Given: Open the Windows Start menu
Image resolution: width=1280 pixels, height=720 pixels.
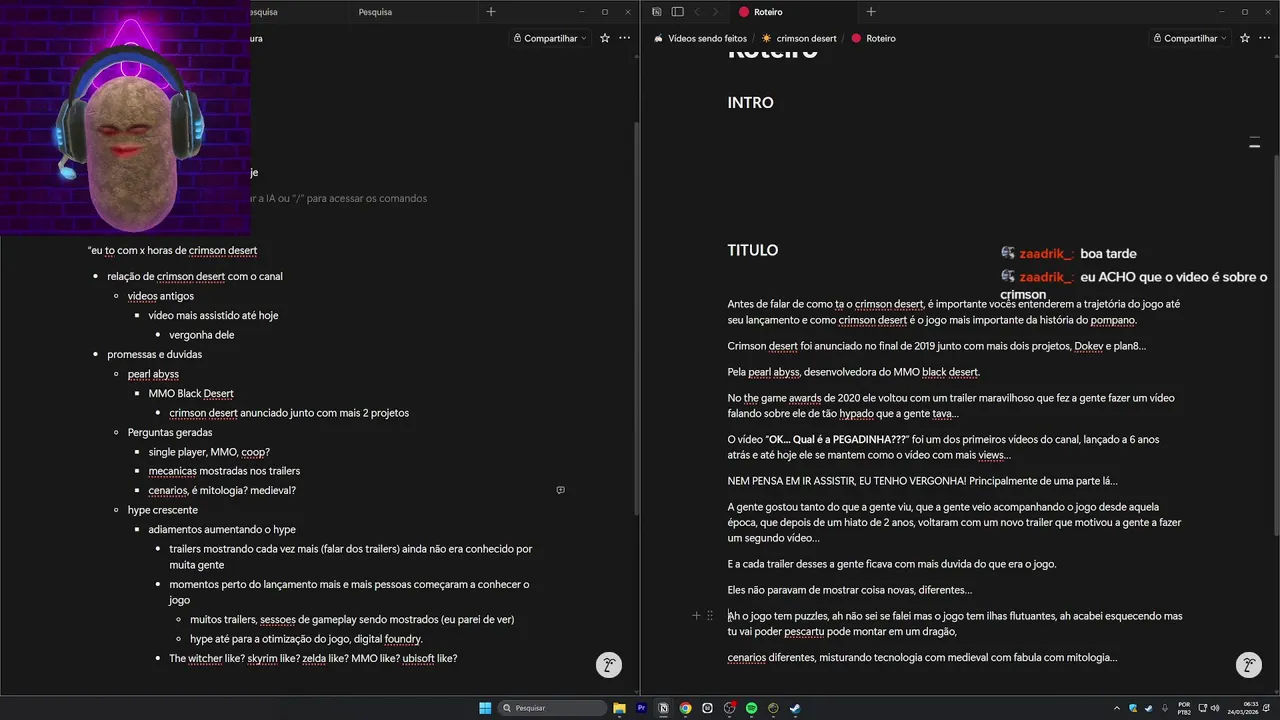Looking at the screenshot, I should [x=485, y=708].
